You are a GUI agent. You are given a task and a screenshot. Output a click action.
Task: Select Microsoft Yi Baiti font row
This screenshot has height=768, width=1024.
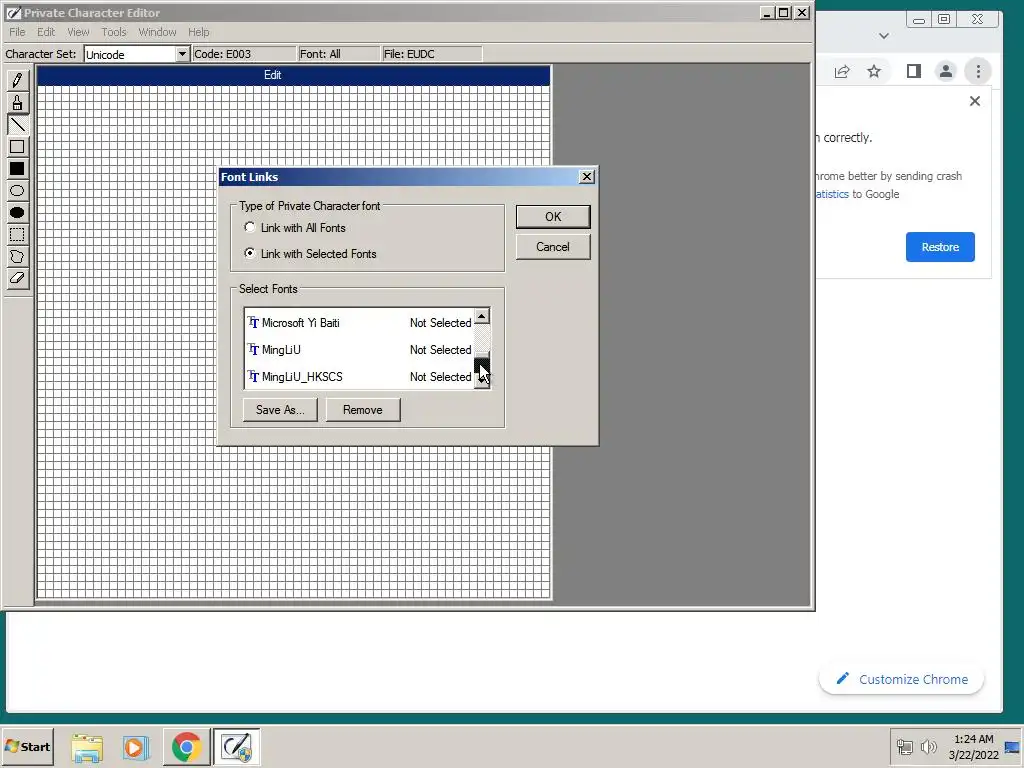point(359,323)
